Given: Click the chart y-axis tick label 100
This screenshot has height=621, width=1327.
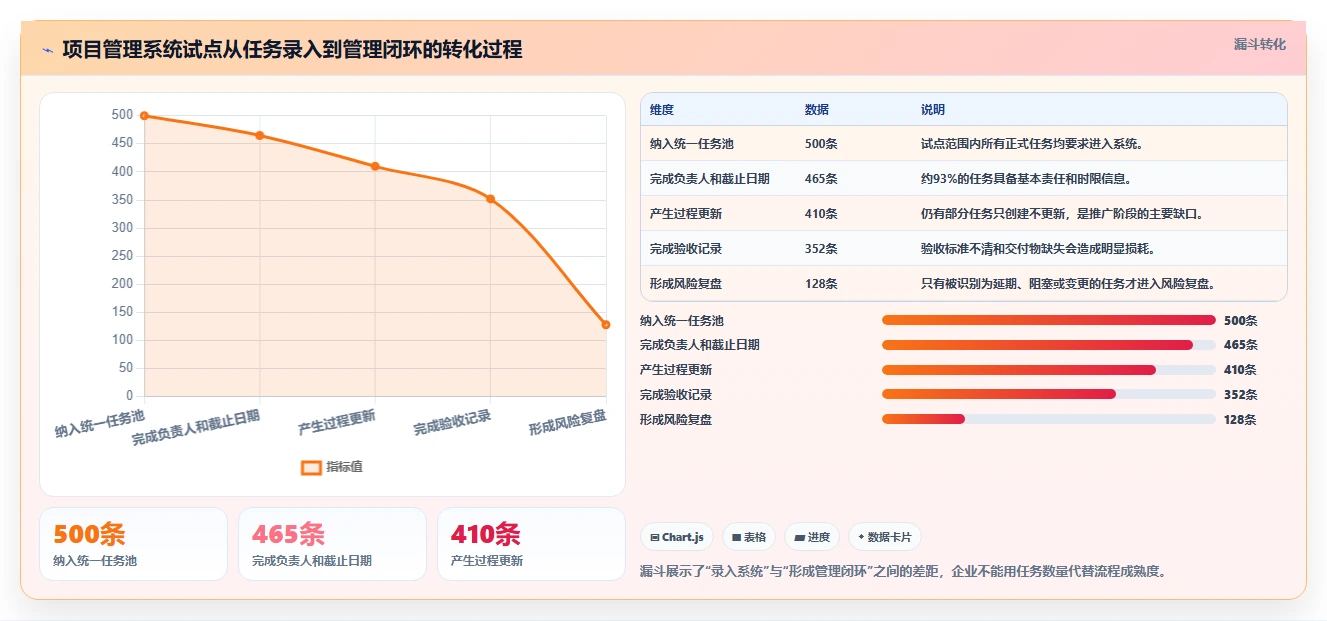Looking at the screenshot, I should tap(122, 340).
